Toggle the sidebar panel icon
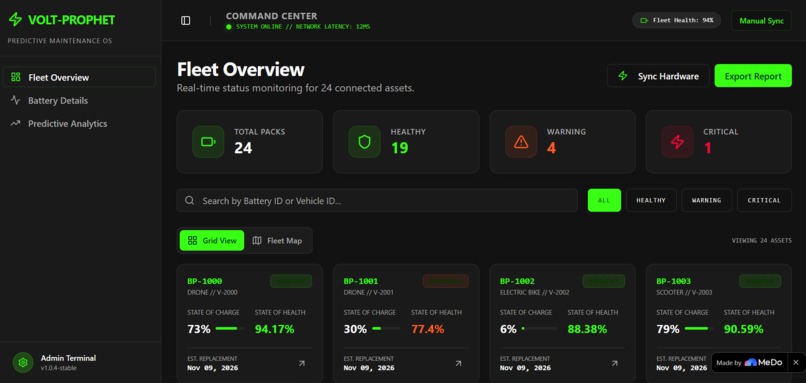The height and width of the screenshot is (383, 806). tap(186, 20)
